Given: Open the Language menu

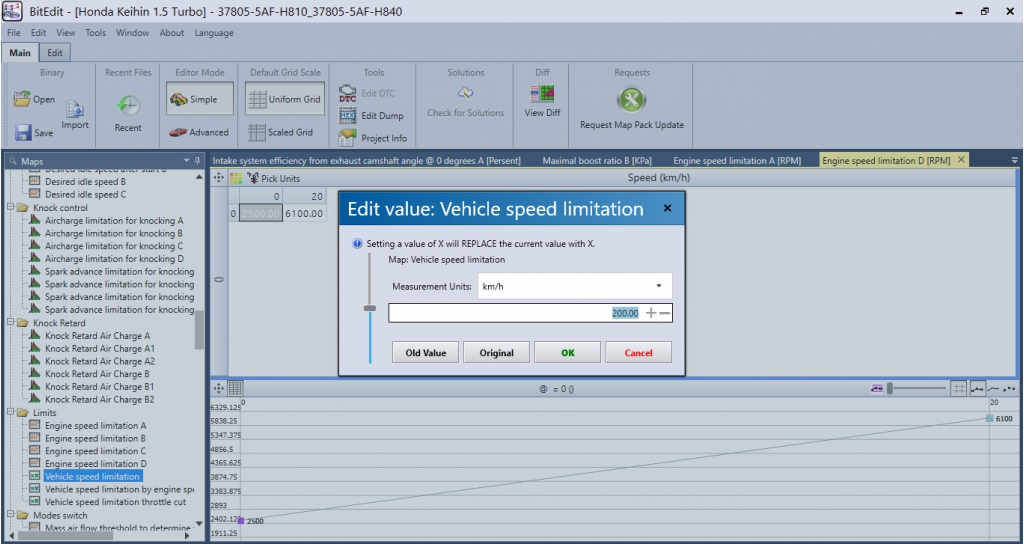Looking at the screenshot, I should point(214,33).
